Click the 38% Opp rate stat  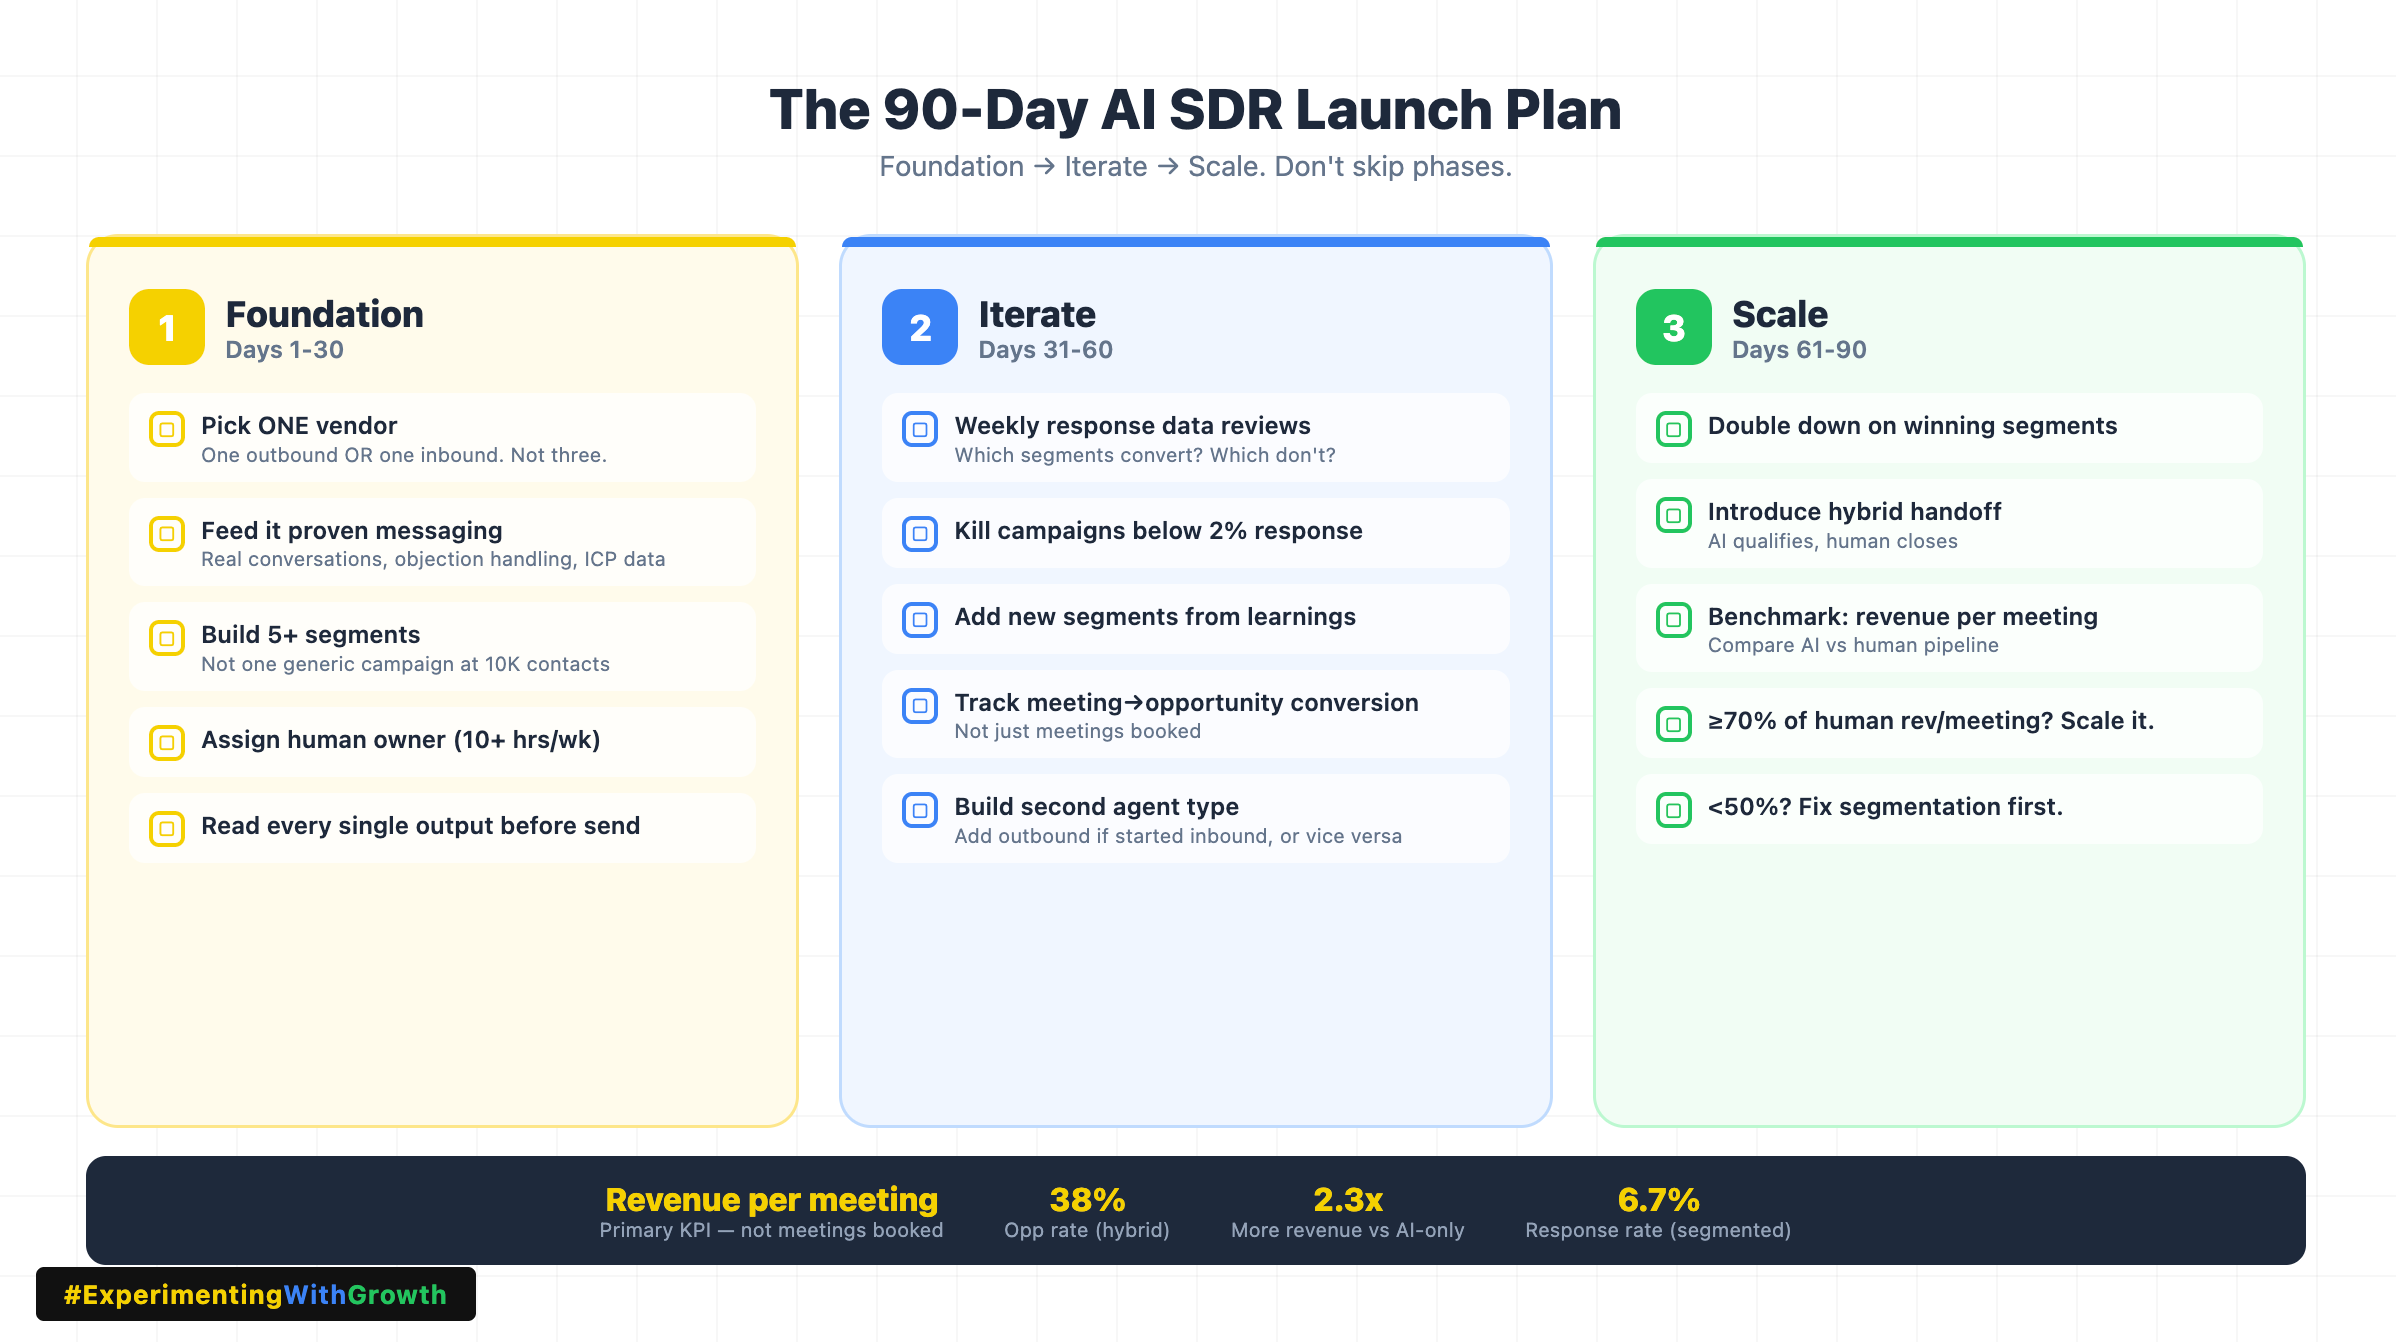(x=1087, y=1200)
